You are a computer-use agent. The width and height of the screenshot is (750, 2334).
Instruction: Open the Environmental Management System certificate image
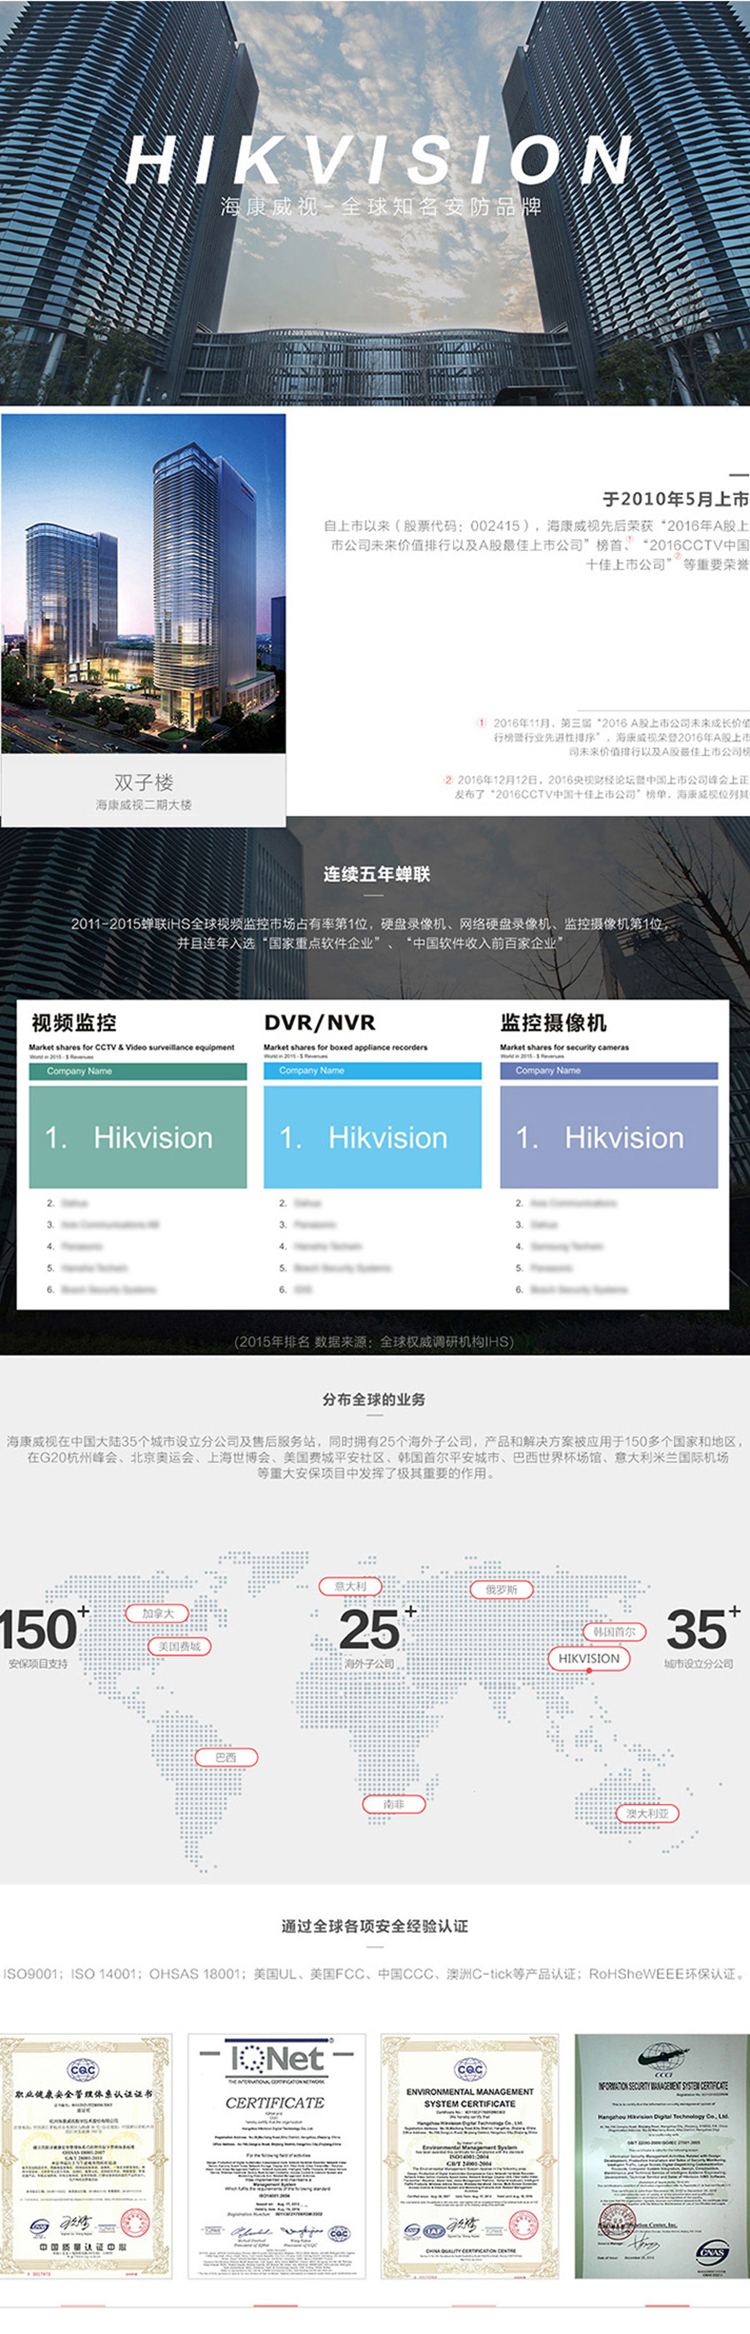coord(470,2157)
